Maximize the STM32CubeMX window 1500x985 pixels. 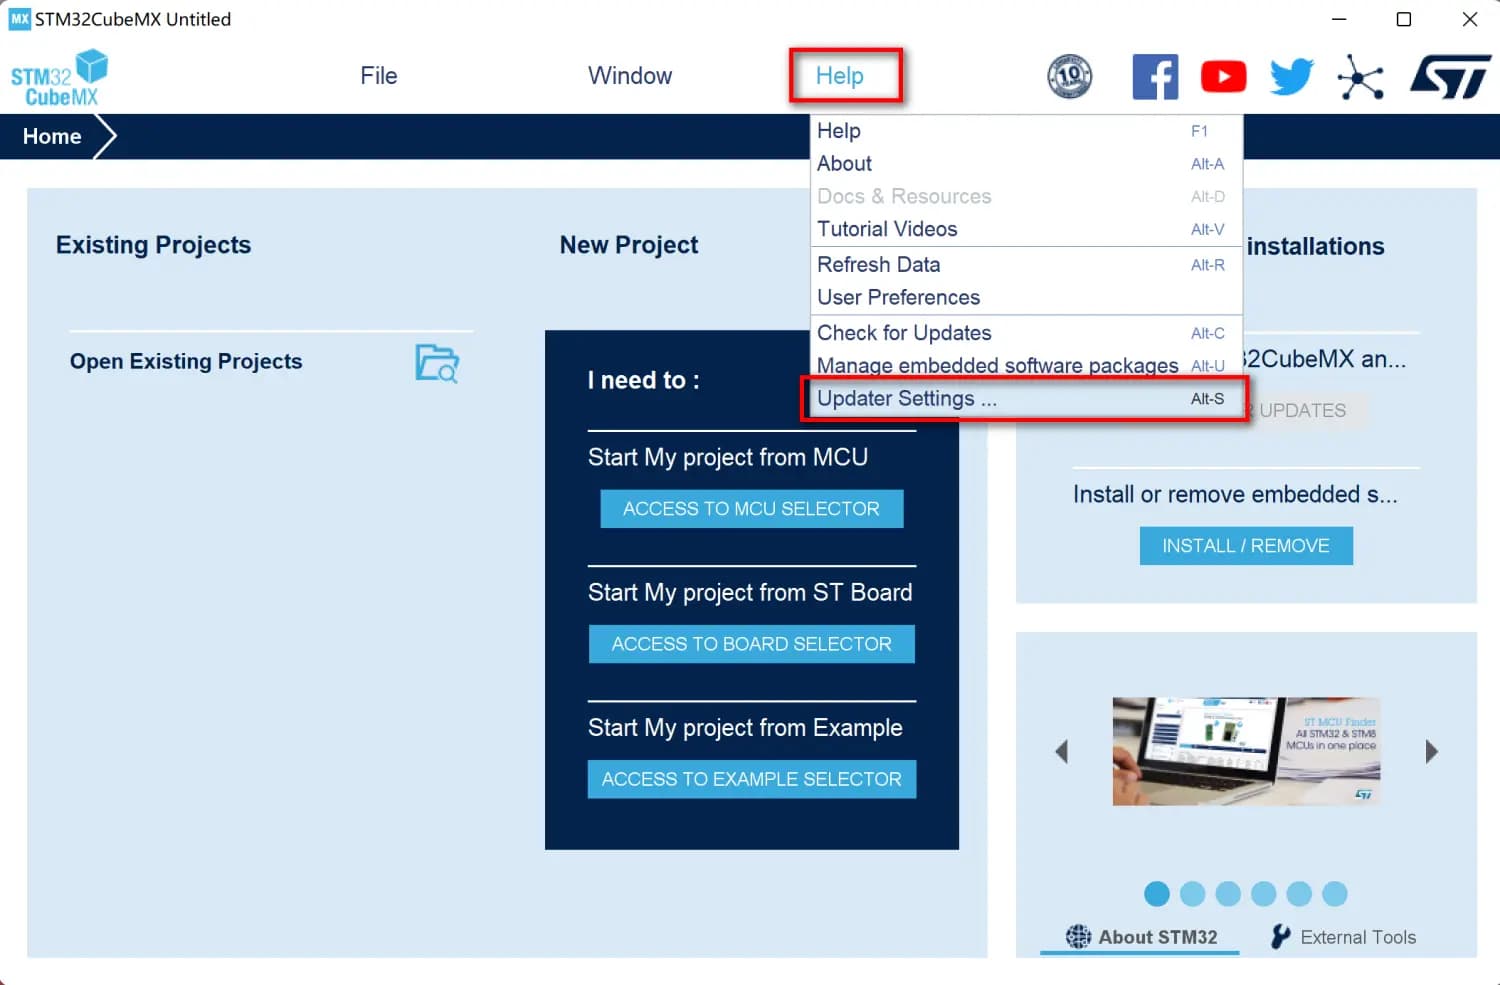pyautogui.click(x=1404, y=20)
